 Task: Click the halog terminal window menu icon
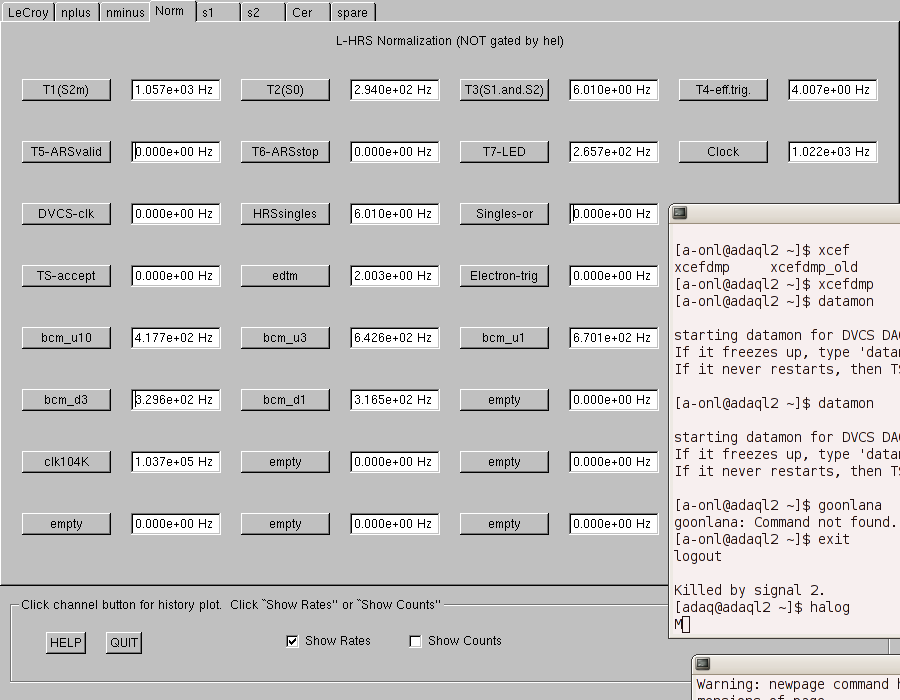(680, 213)
